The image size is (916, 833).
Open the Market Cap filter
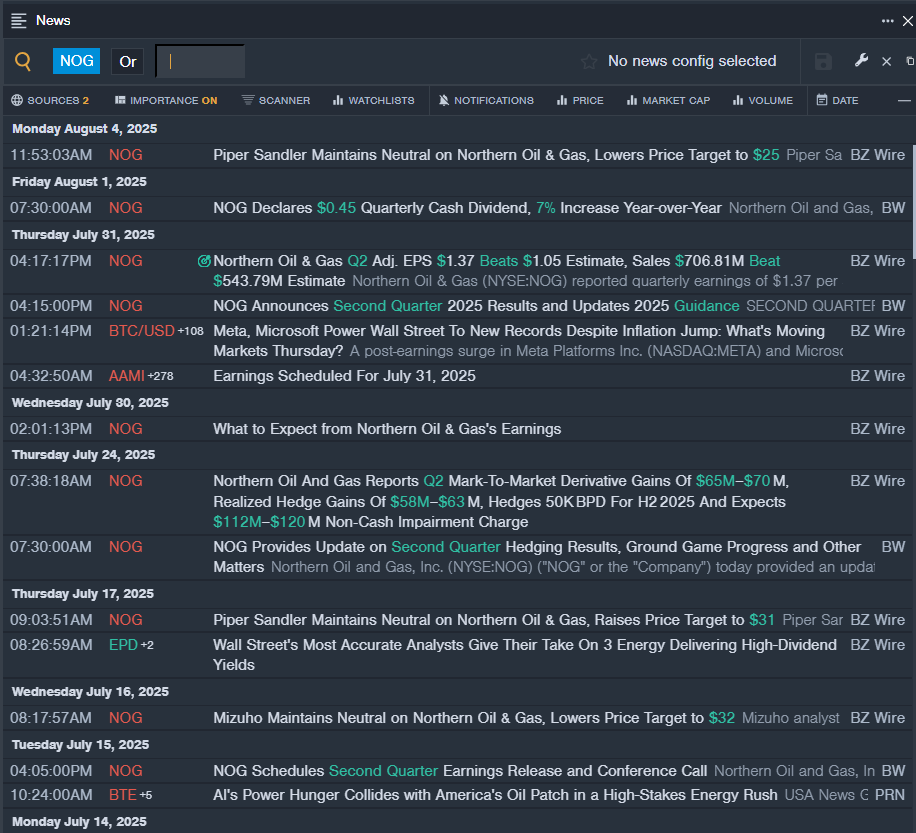pos(668,100)
